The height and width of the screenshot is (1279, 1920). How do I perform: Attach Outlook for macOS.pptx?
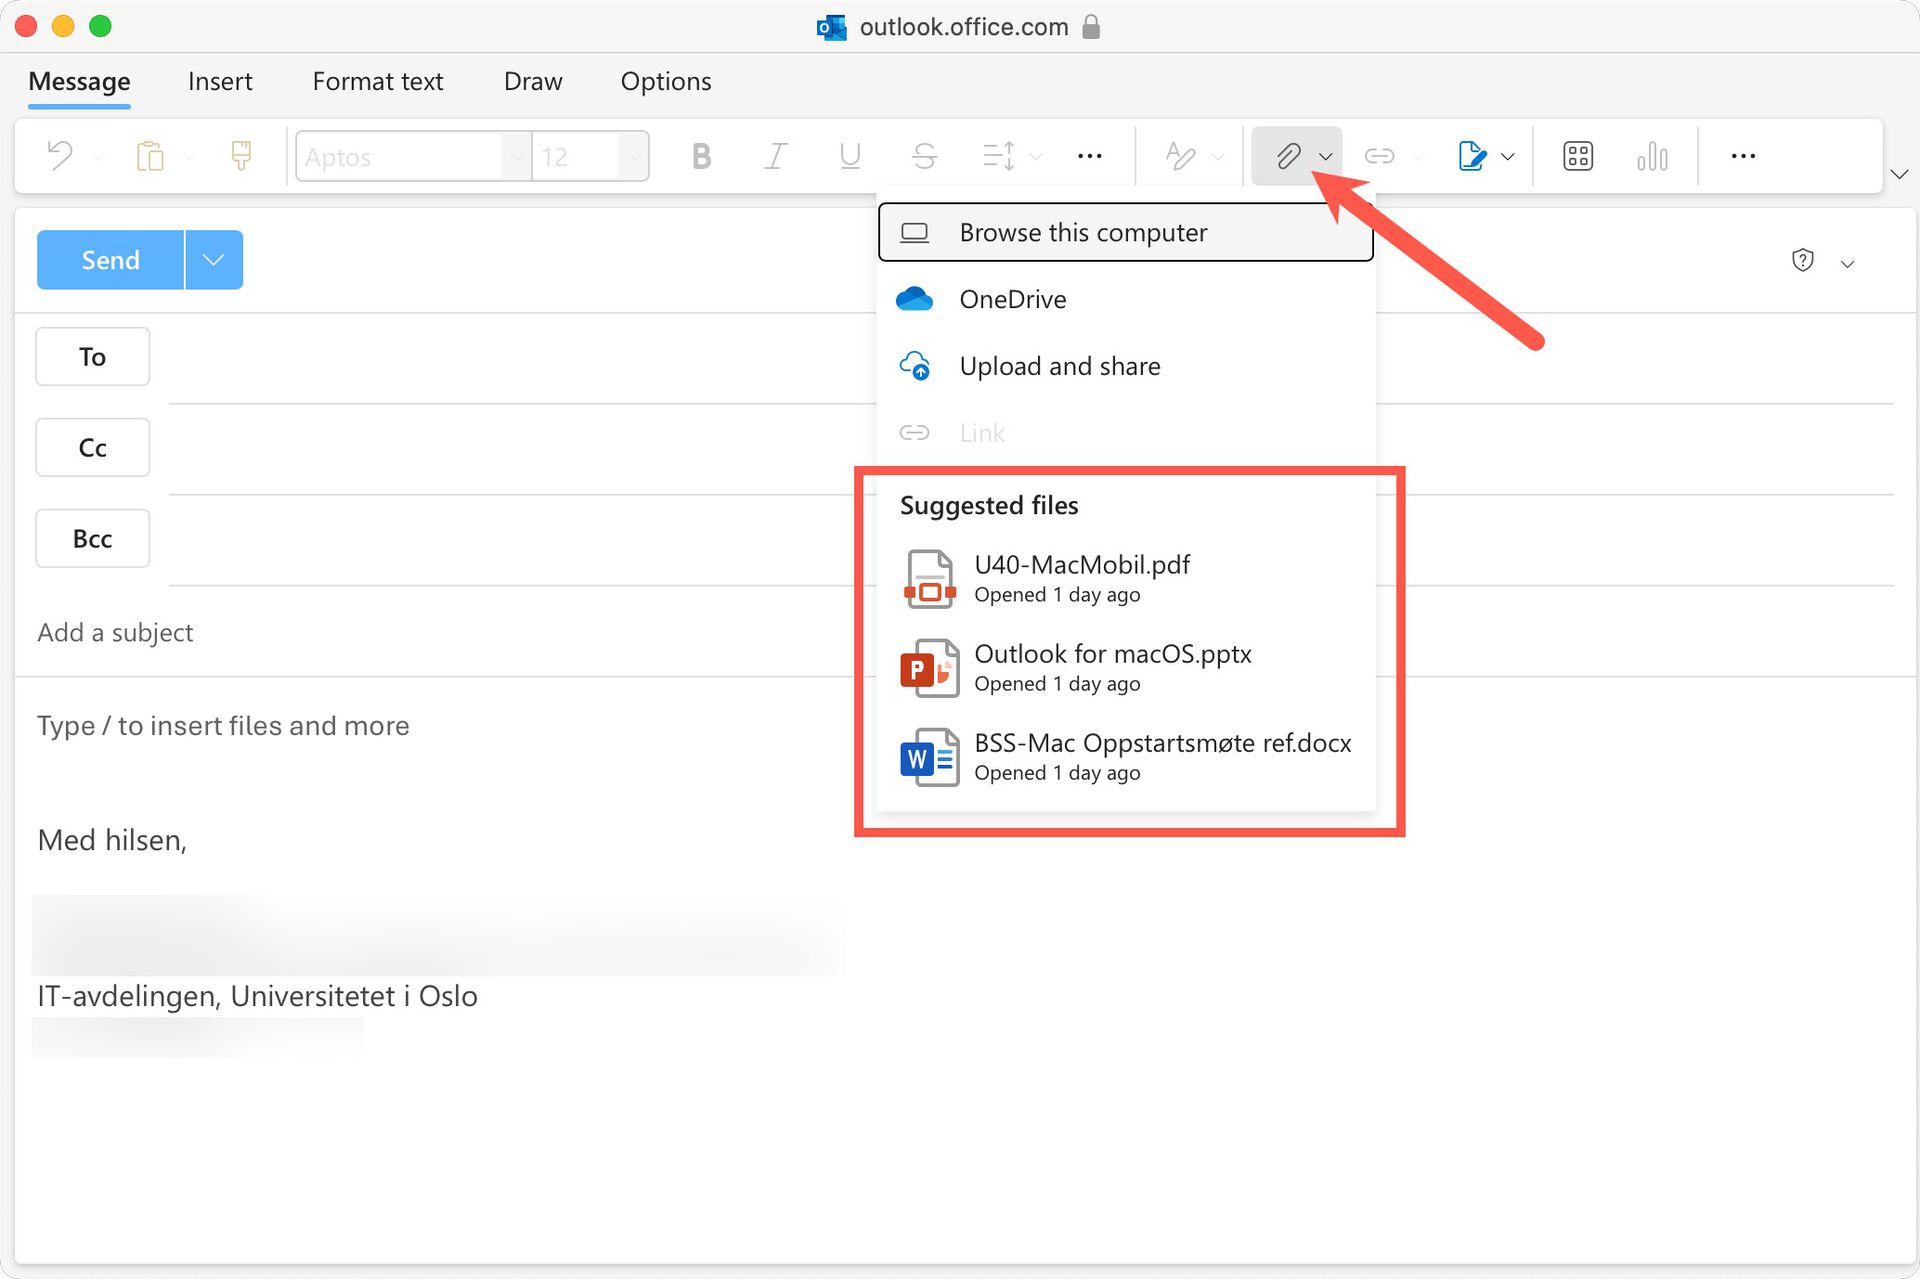(1125, 667)
